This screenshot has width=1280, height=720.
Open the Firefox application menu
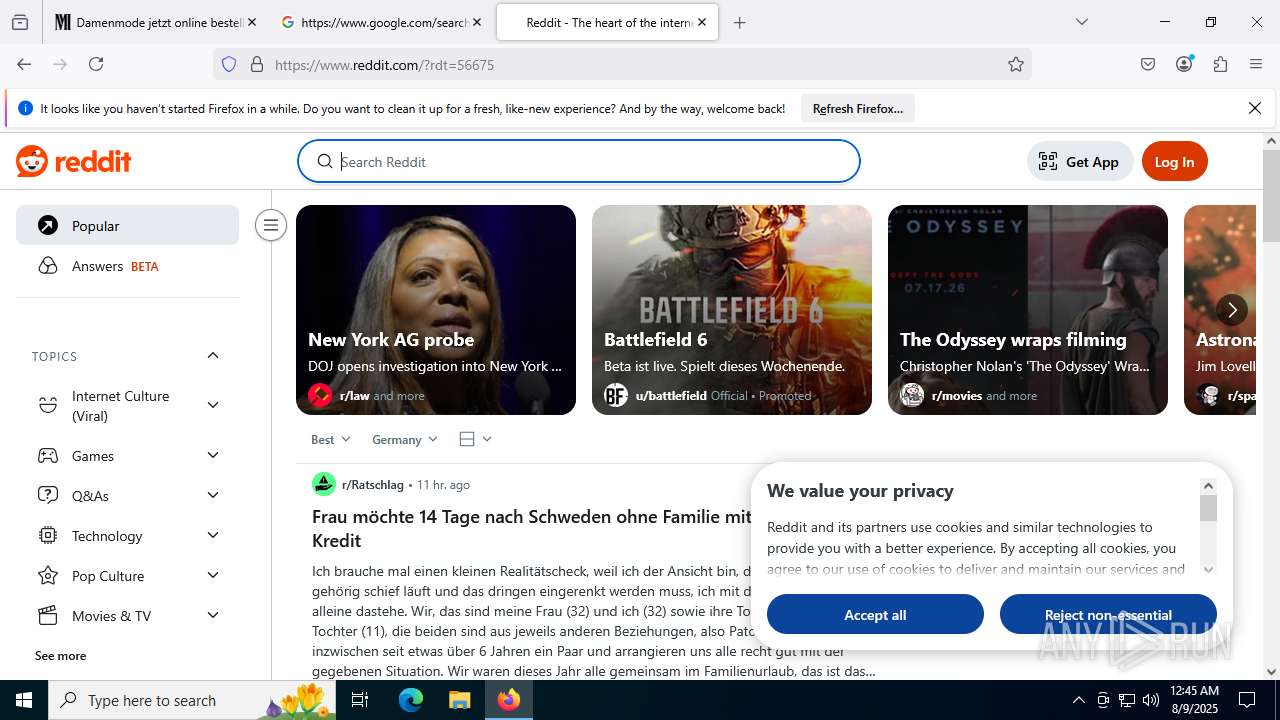(x=1256, y=64)
